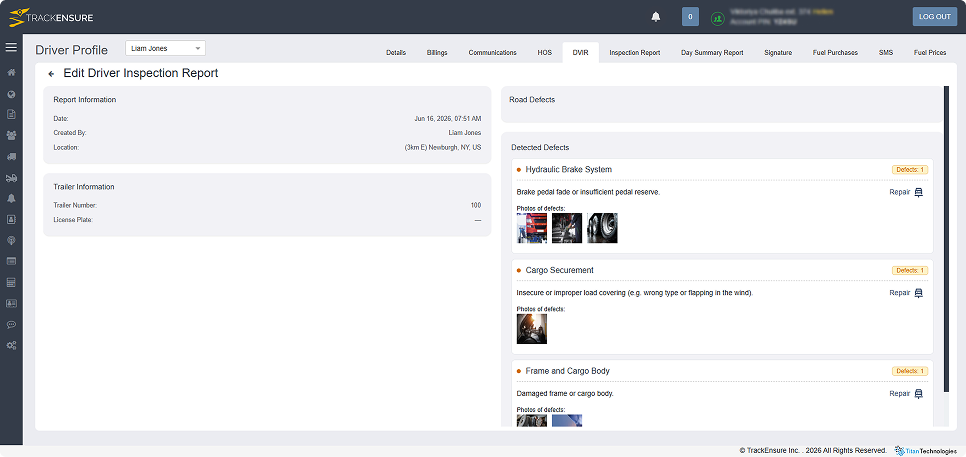Open the home icon in sidebar
The width and height of the screenshot is (966, 457).
[x=11, y=73]
